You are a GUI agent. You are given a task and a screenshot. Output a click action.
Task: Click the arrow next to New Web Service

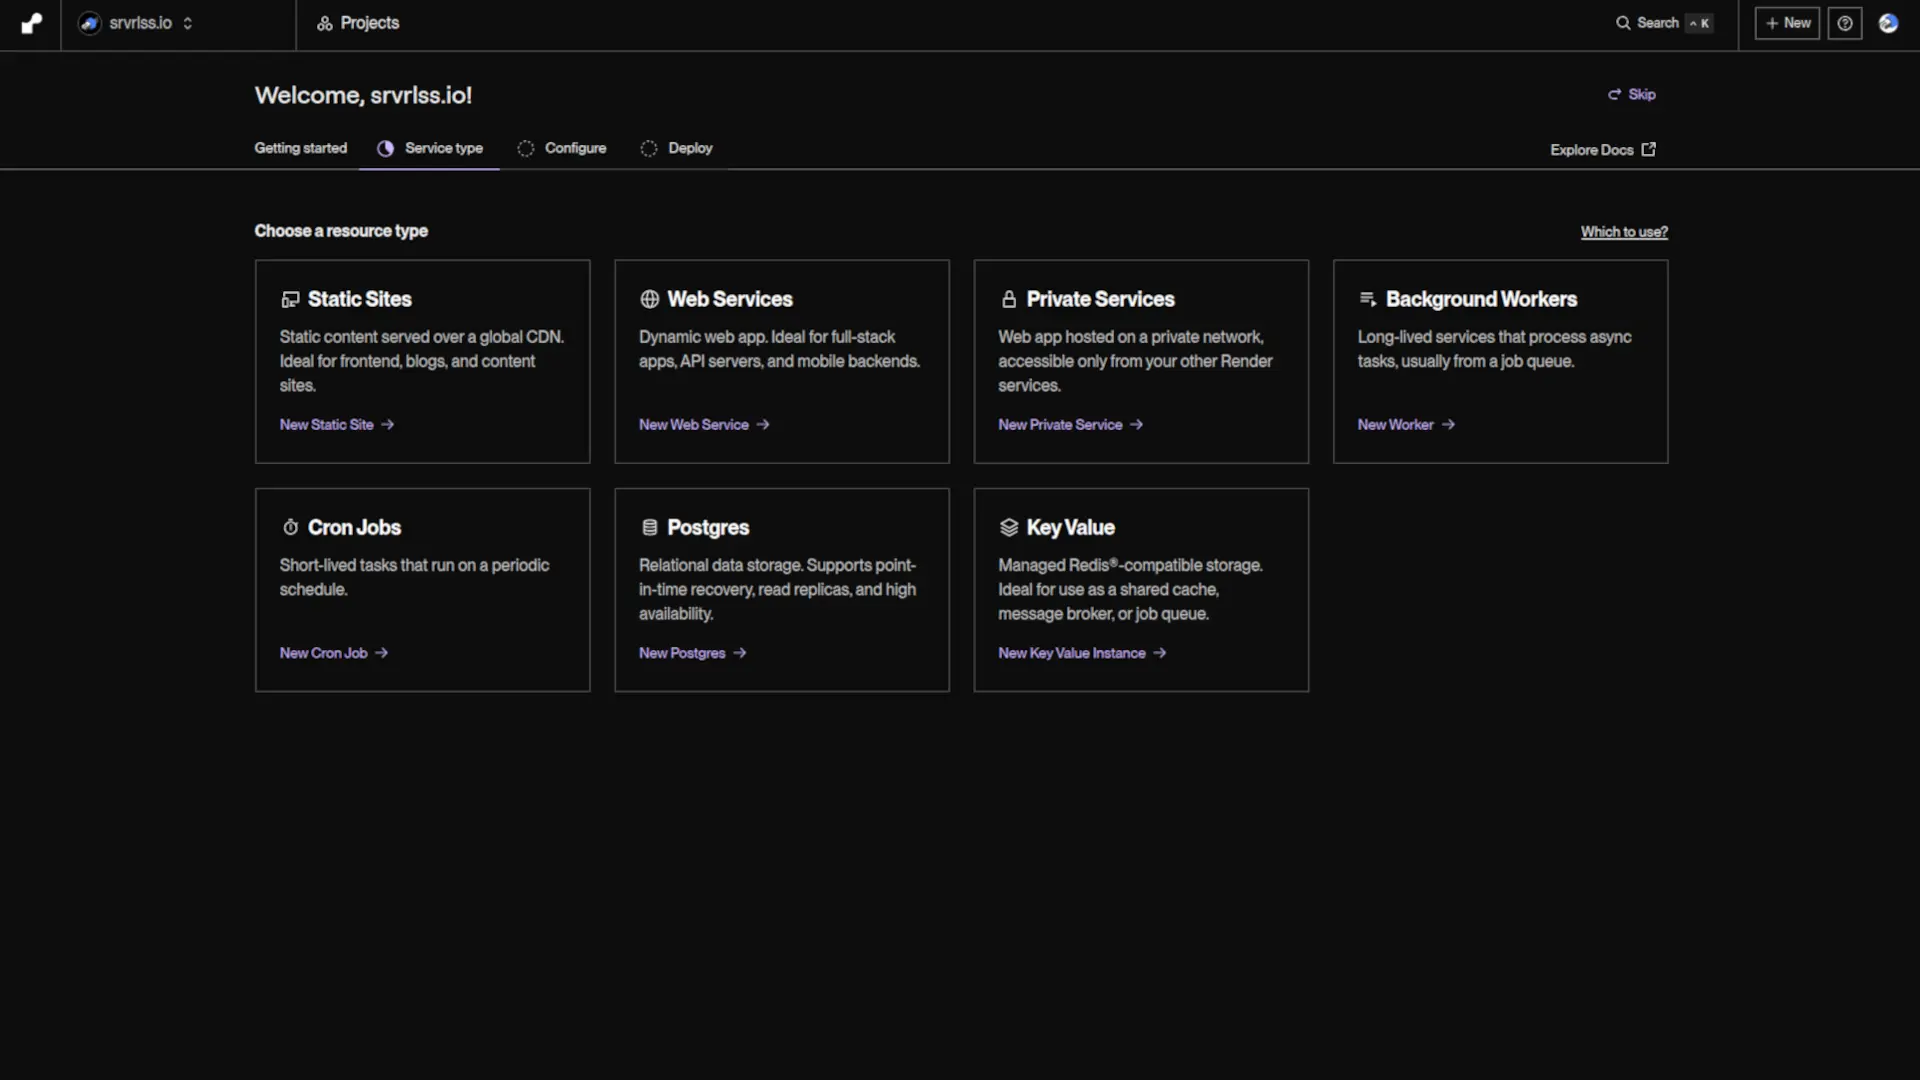[763, 425]
